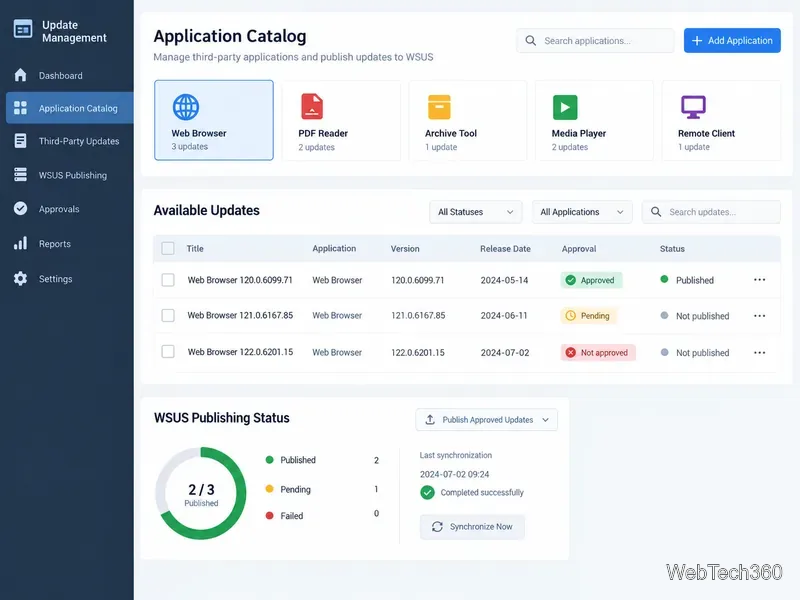Click the Synchronize Now button
800x600 pixels.
pos(472,527)
